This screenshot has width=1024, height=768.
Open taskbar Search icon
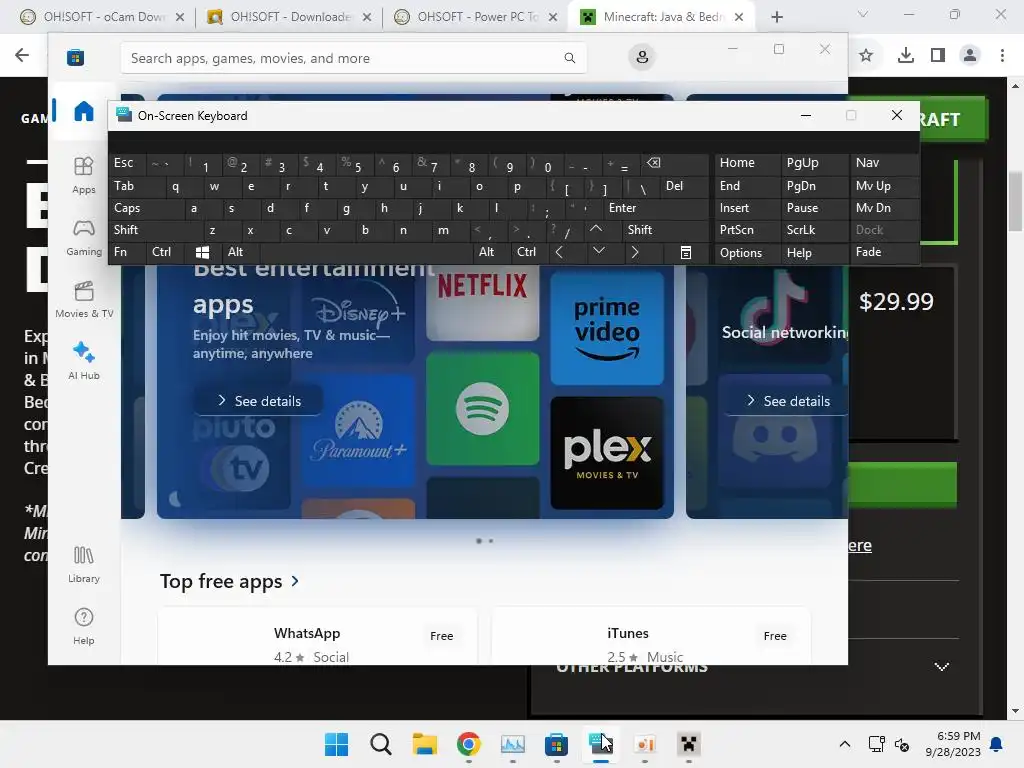pyautogui.click(x=380, y=744)
